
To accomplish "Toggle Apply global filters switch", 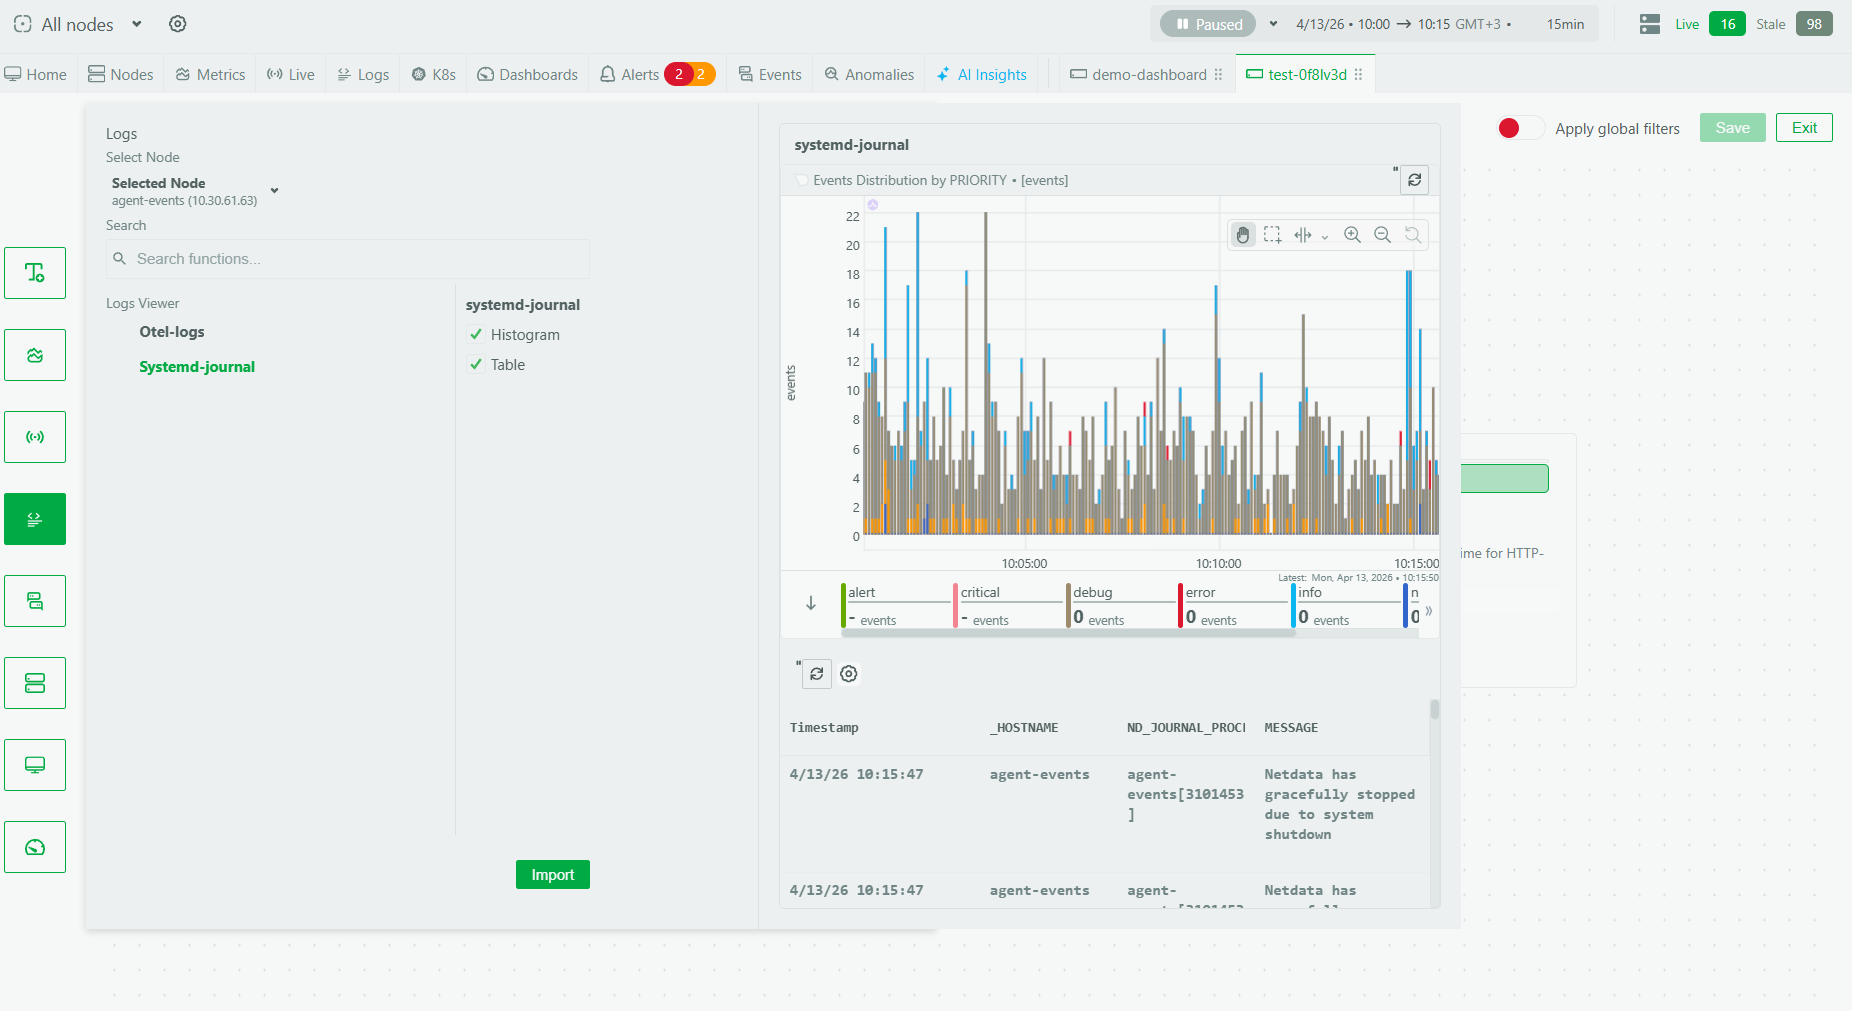I will 1519,128.
